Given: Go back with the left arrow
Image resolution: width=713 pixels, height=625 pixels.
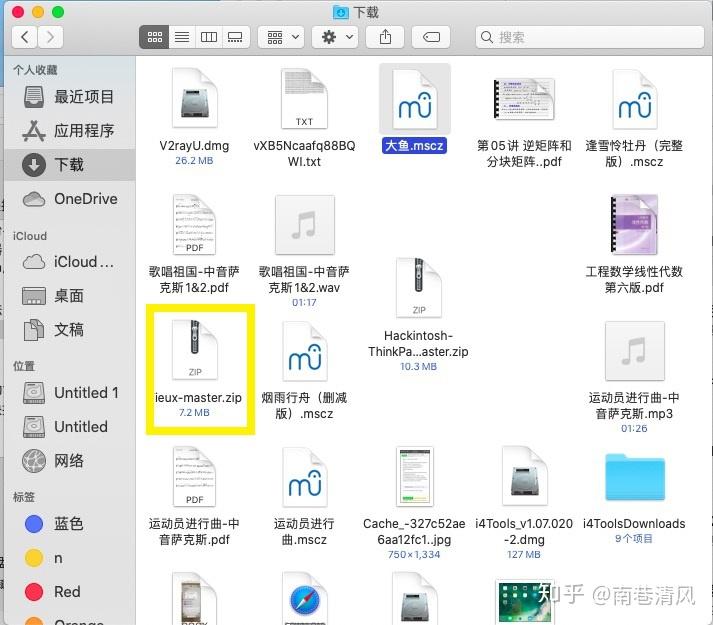Looking at the screenshot, I should [25, 37].
